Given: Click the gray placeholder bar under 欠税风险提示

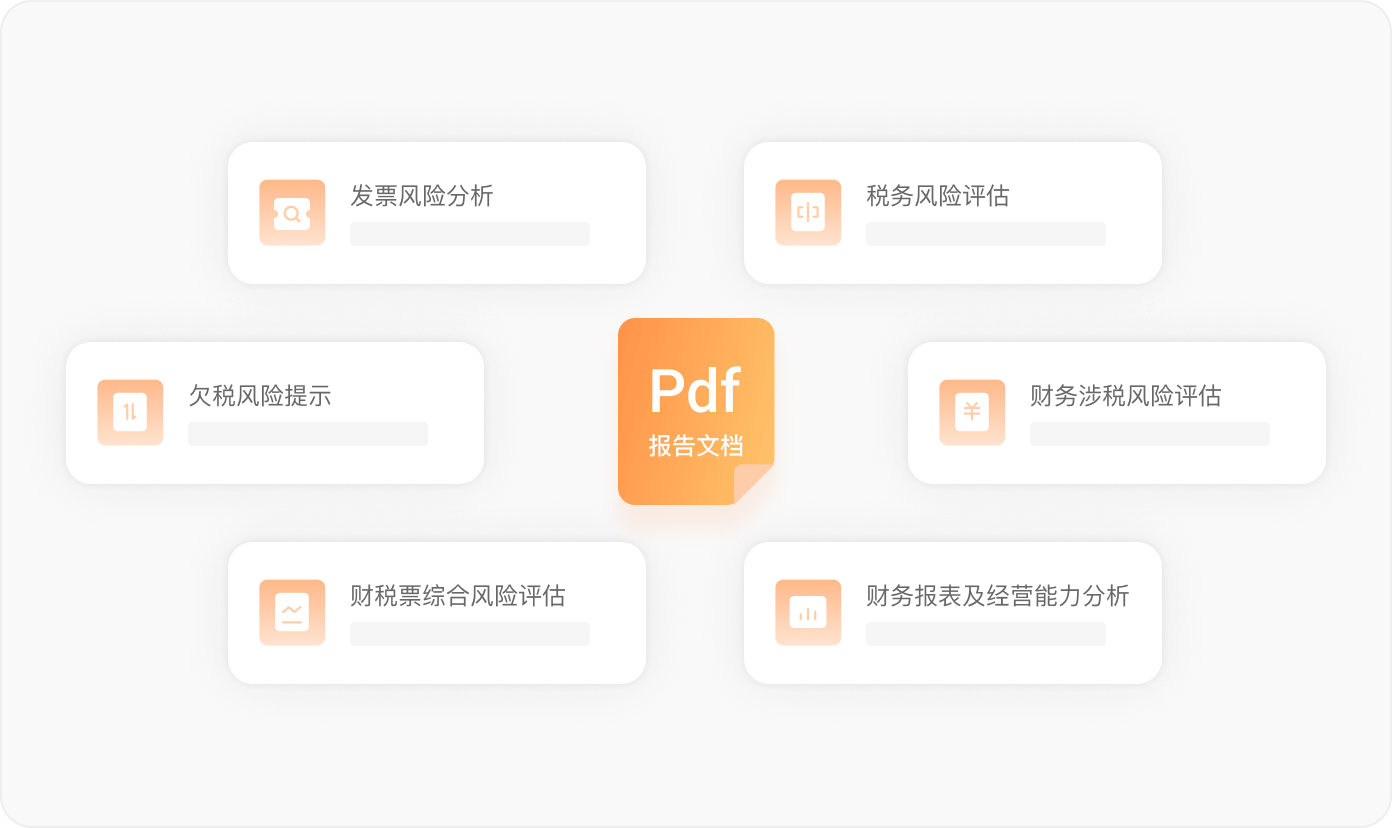Looking at the screenshot, I should [307, 434].
